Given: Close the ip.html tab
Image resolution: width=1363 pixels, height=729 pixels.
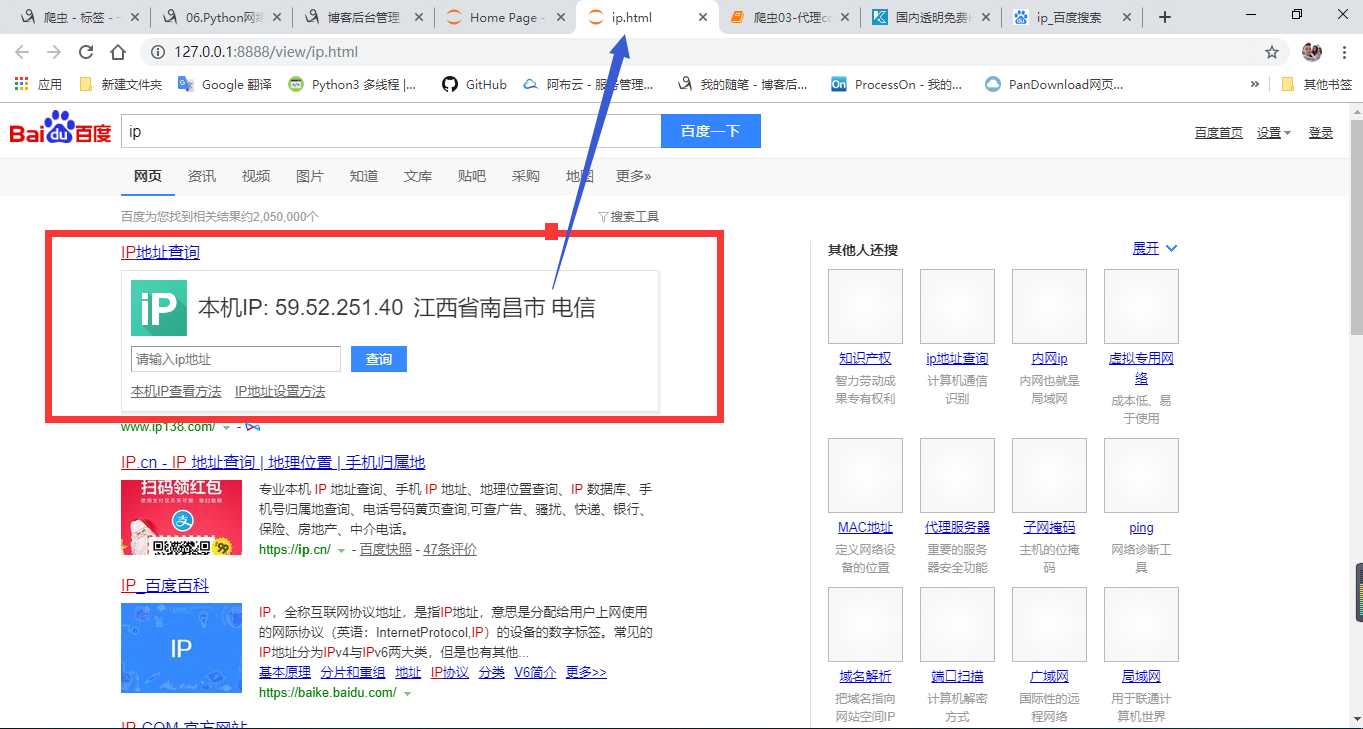Looking at the screenshot, I should 704,17.
